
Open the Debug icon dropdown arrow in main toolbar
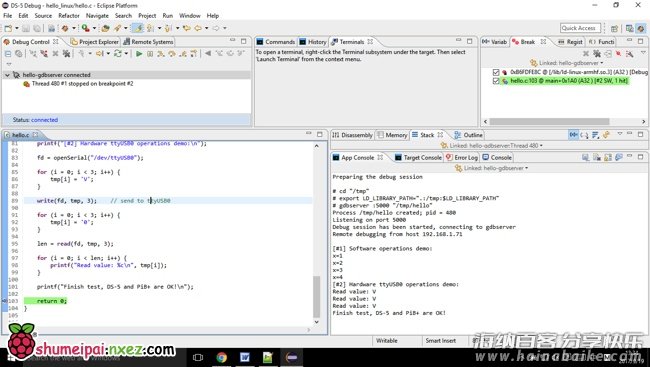point(74,28)
